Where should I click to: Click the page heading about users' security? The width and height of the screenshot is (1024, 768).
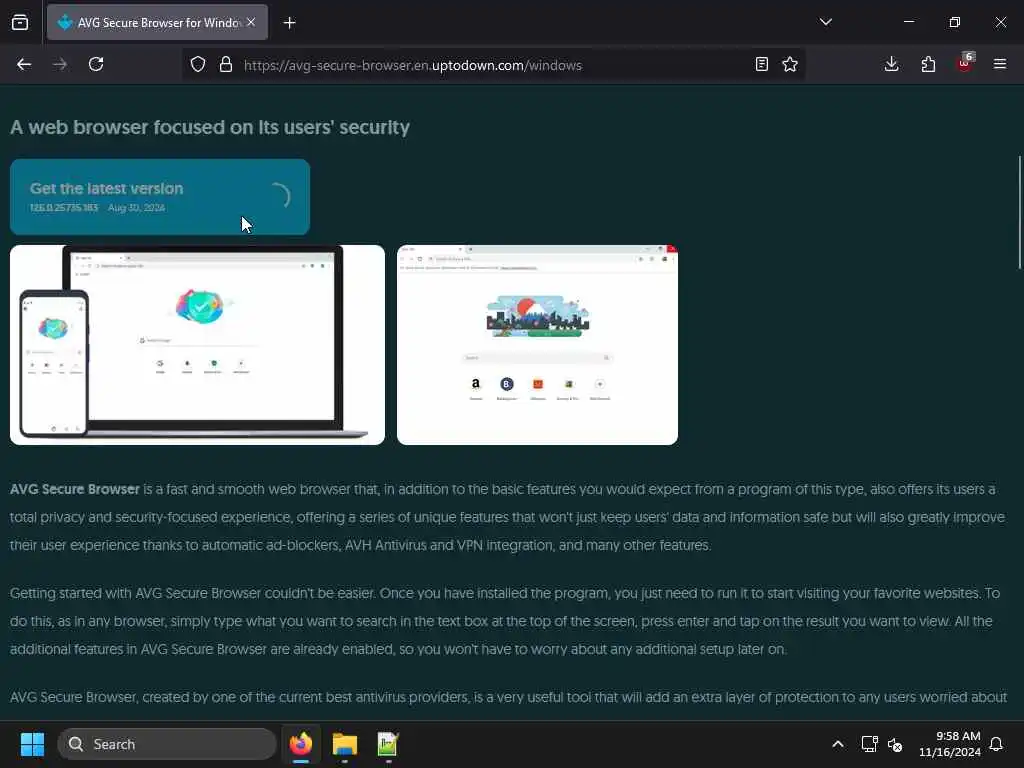(x=210, y=127)
